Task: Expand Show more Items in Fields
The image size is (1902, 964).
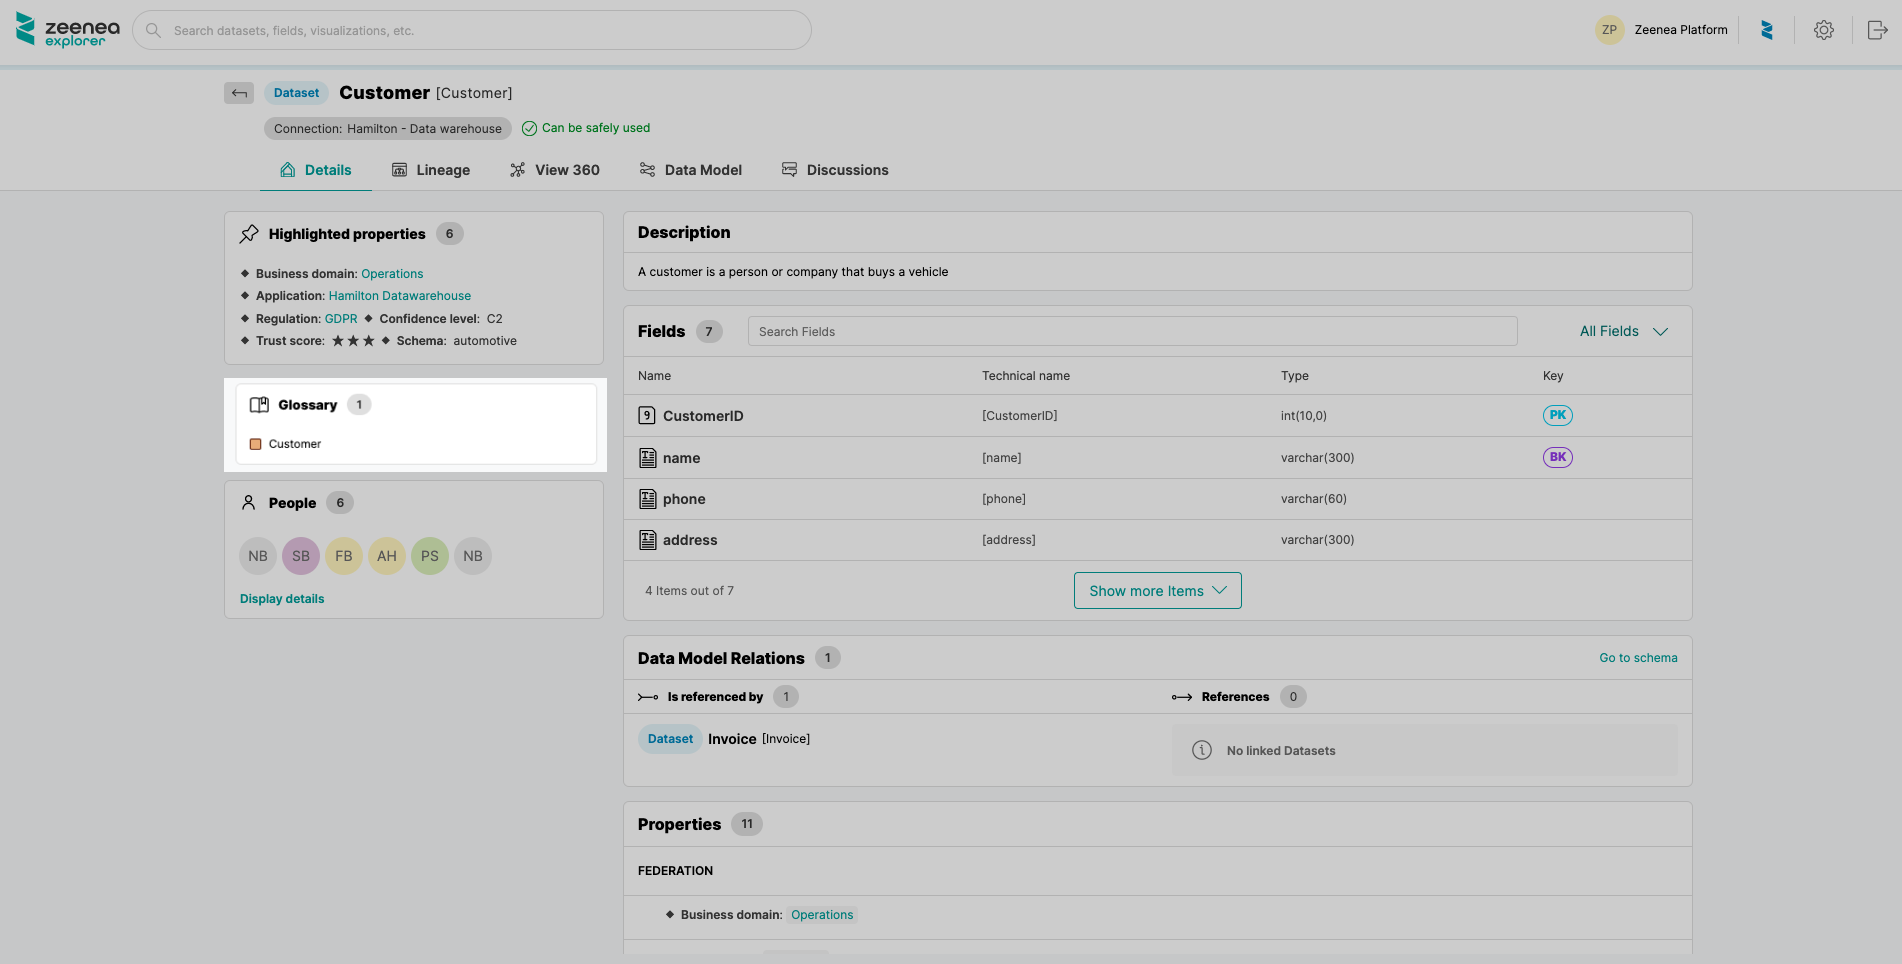Action: pos(1157,590)
